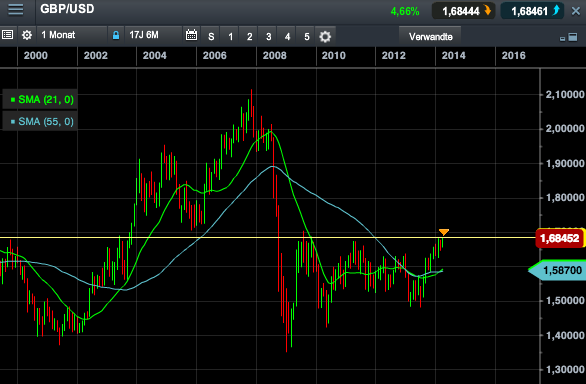Click the maximize chart panel icon
This screenshot has width=586, height=384.
point(573,37)
